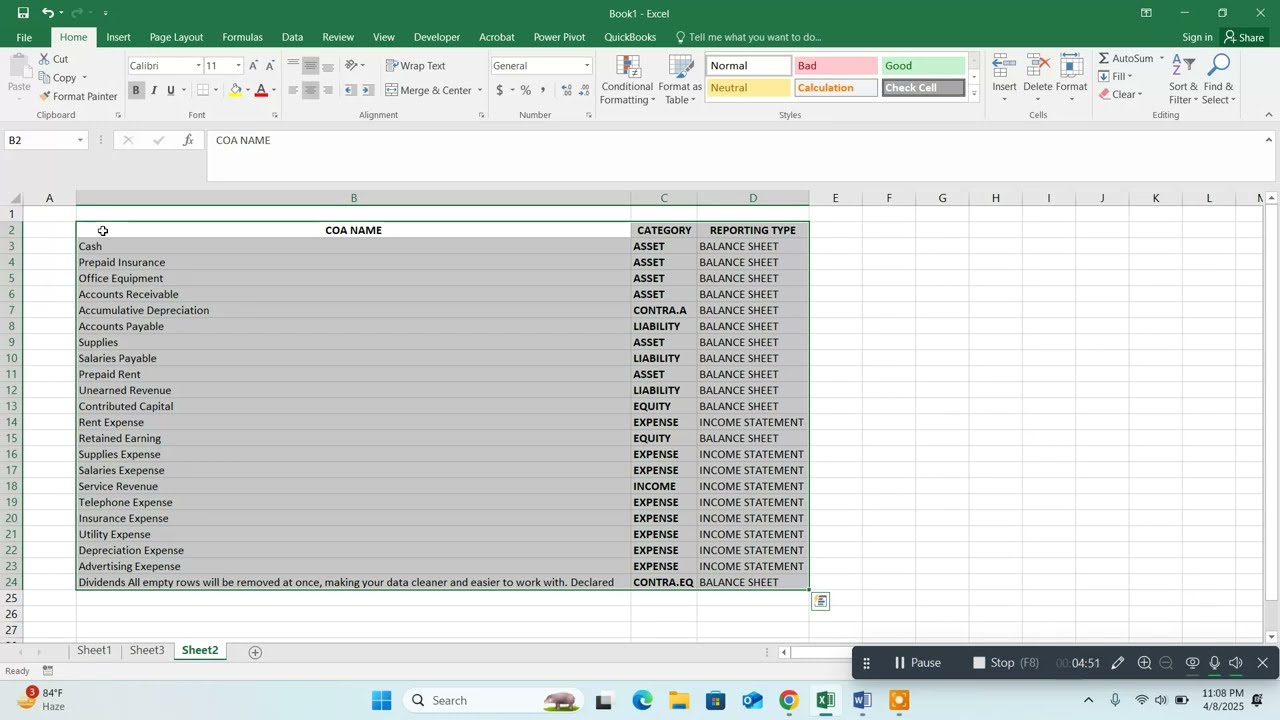The image size is (1280, 720).
Task: Apply Accounting Number Format dollar sign
Action: coord(499,90)
